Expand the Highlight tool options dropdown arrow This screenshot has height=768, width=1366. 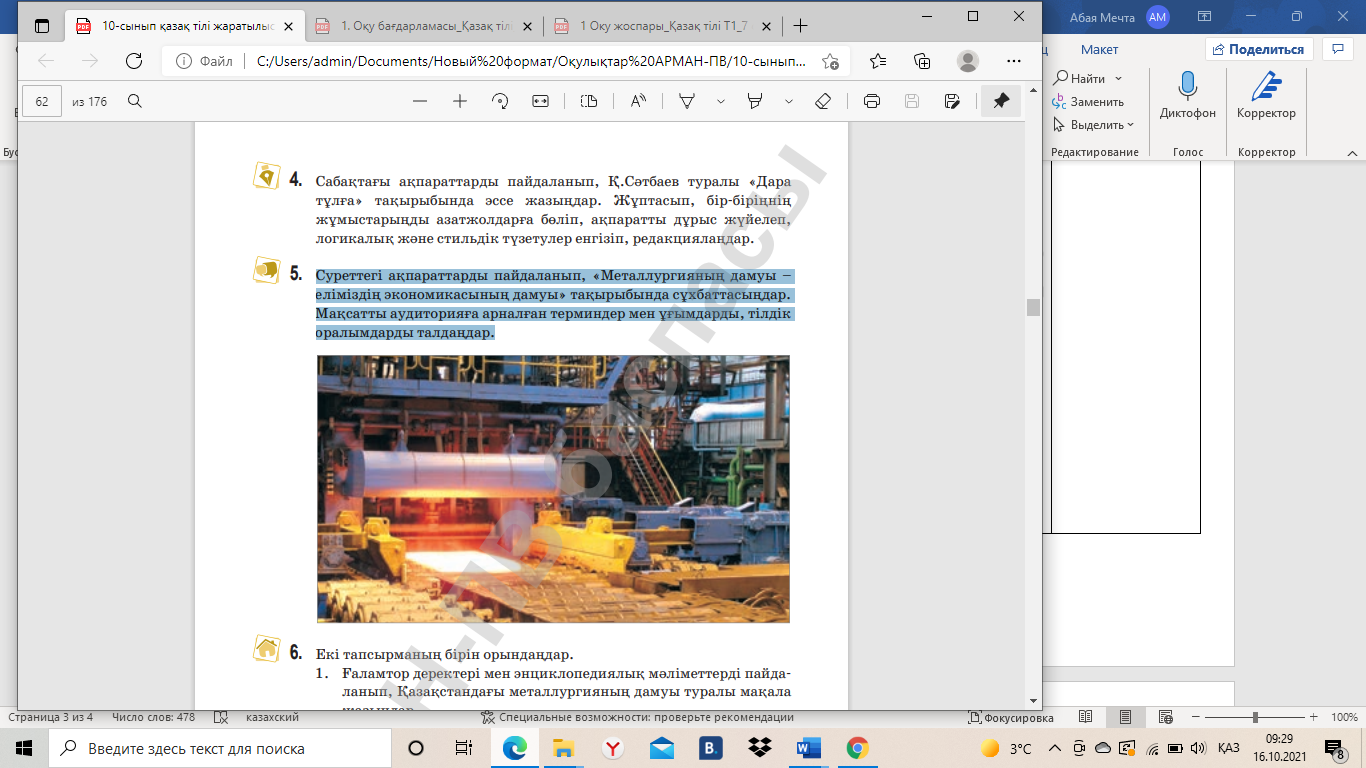point(789,101)
